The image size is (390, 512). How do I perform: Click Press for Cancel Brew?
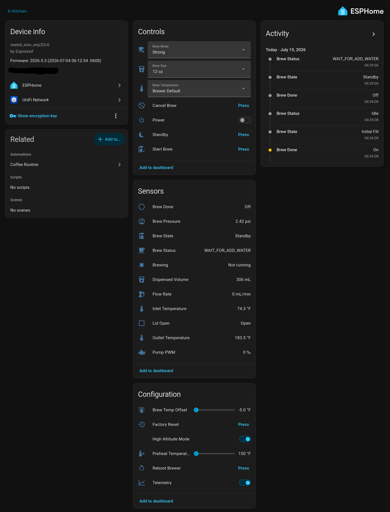tap(243, 105)
